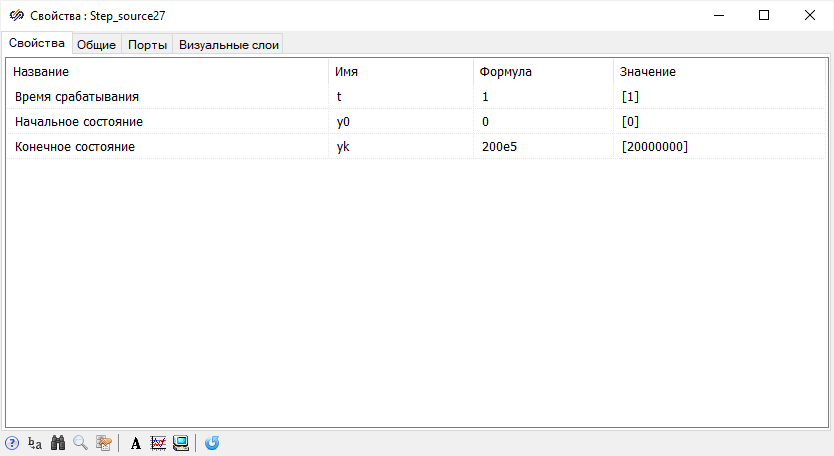Screen dimensions: 834x456
Task: Click the hand-over-properties icon in toolbar
Action: pos(103,443)
